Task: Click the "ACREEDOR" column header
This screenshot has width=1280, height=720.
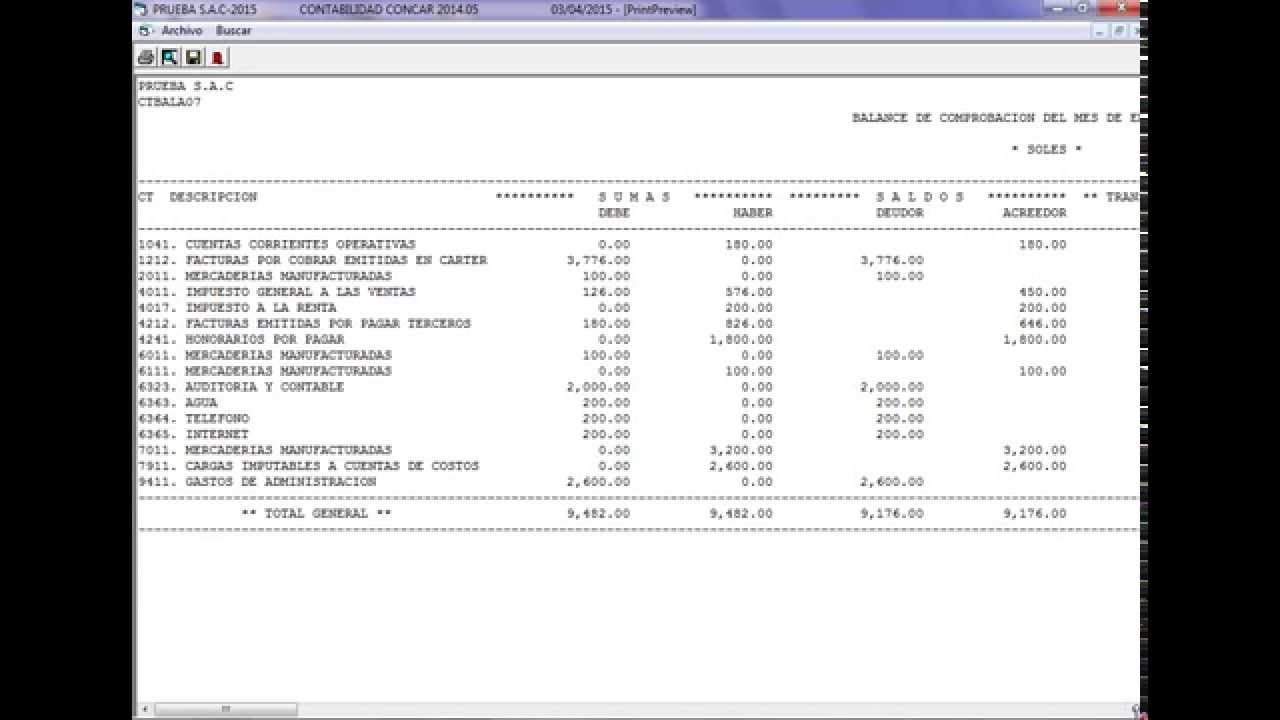Action: pos(1035,213)
